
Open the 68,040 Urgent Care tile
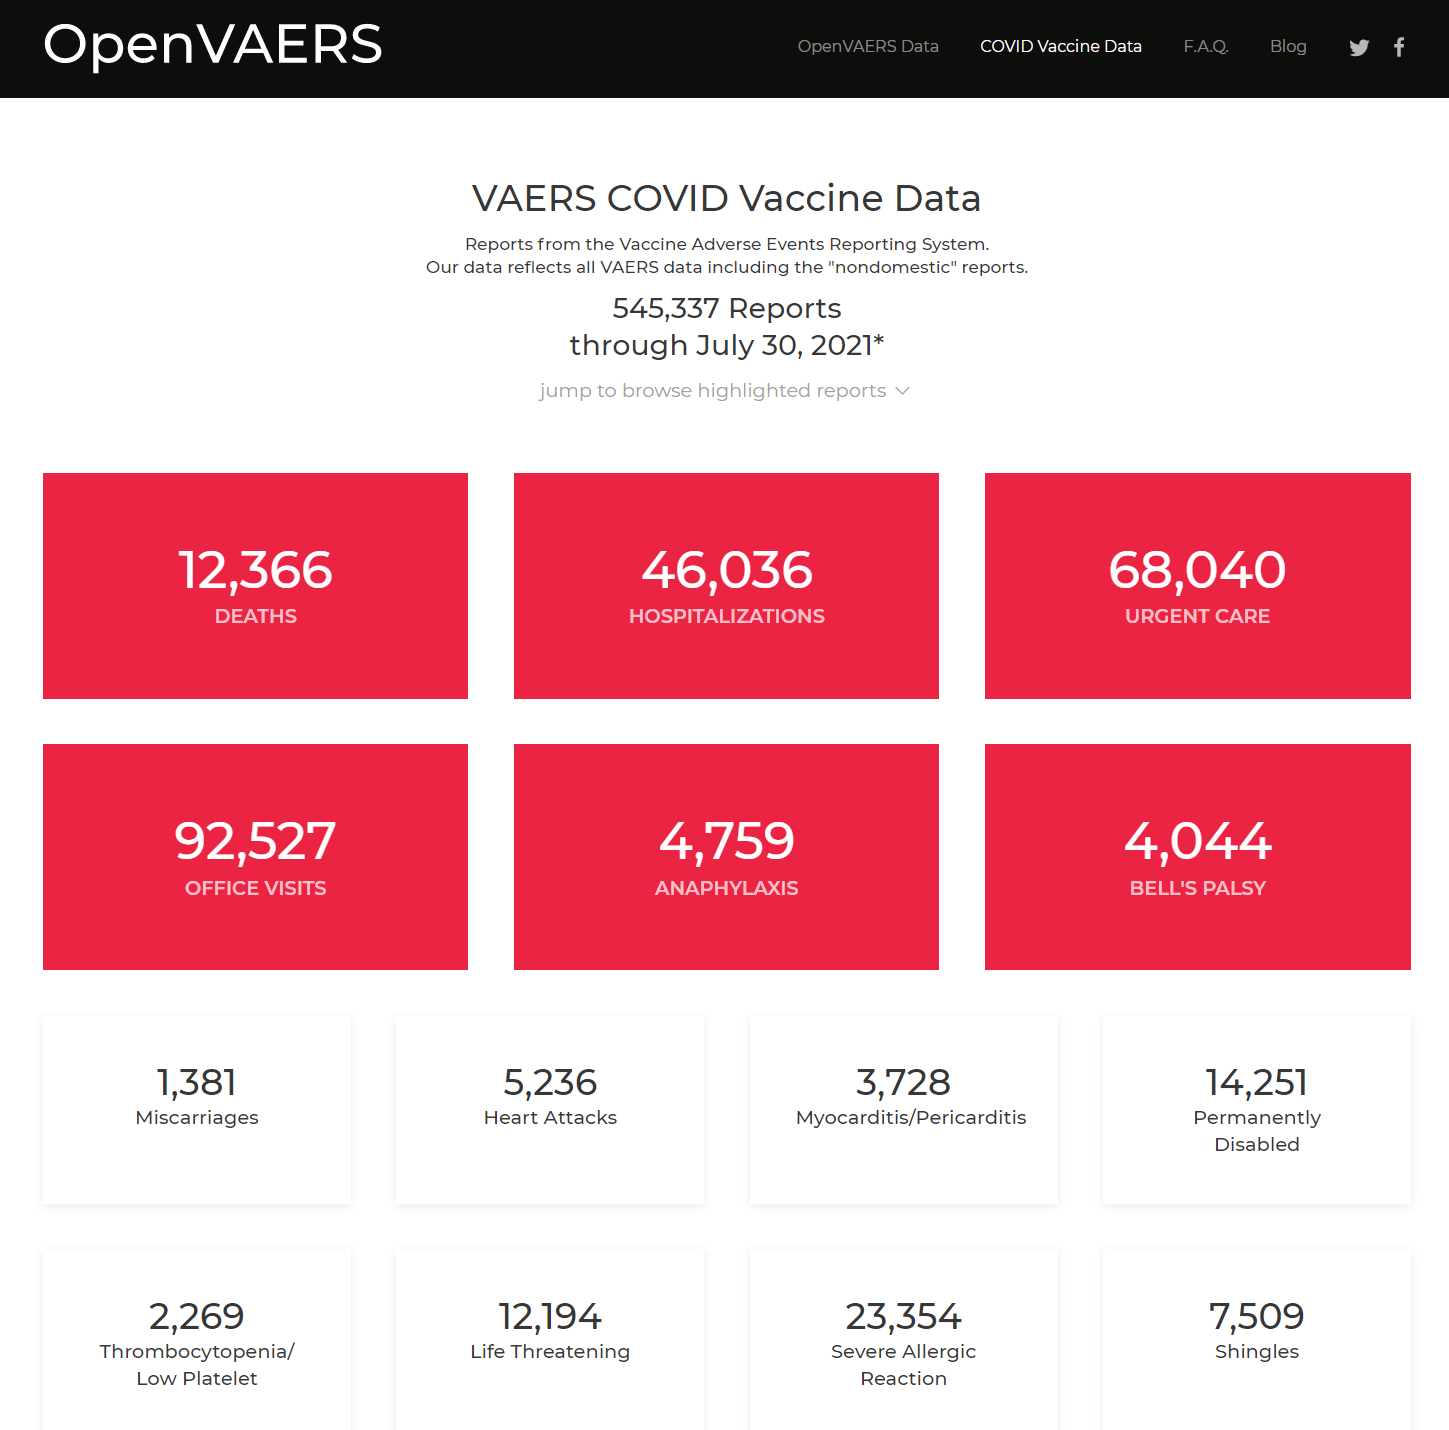[x=1198, y=586]
